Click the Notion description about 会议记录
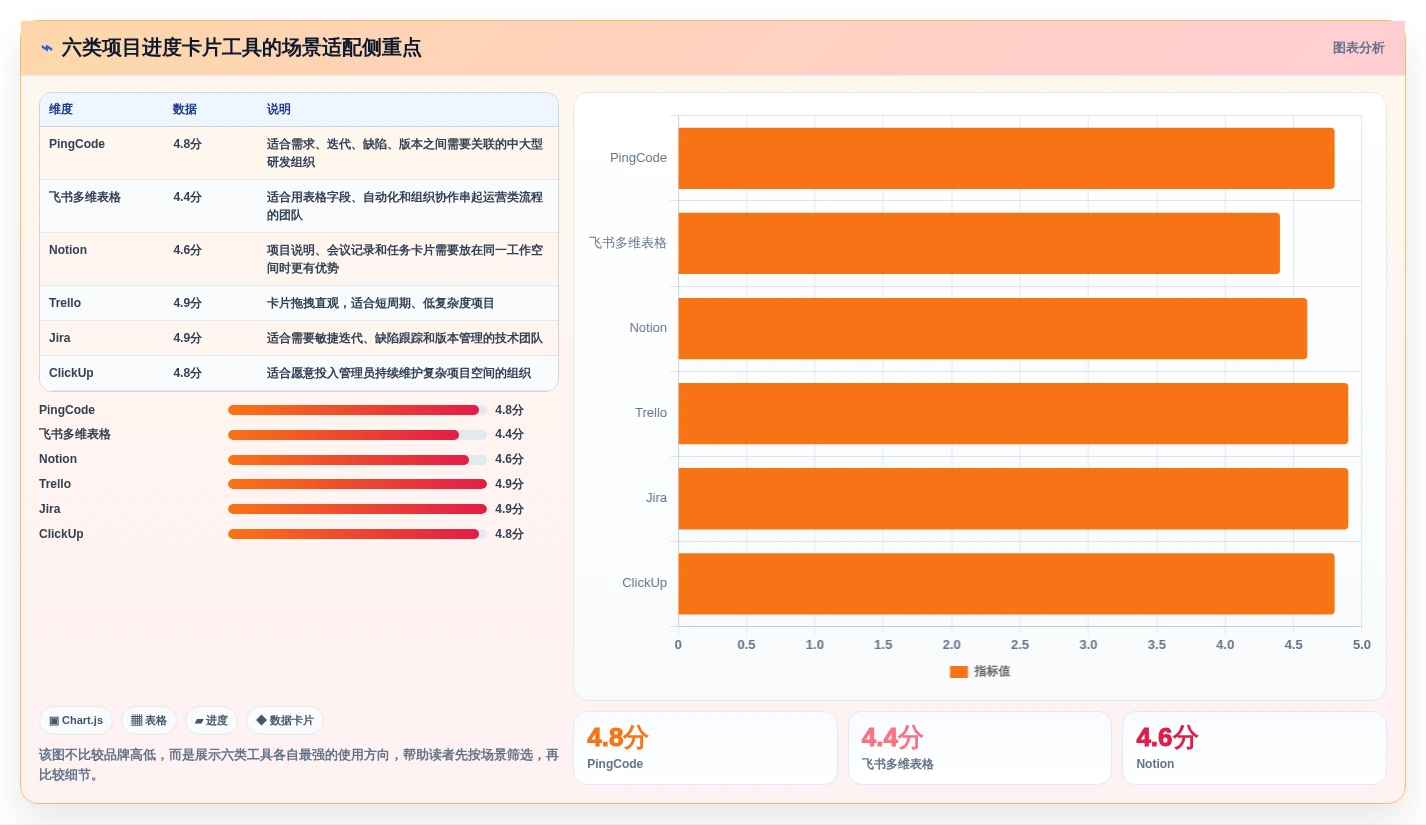 pyautogui.click(x=405, y=259)
